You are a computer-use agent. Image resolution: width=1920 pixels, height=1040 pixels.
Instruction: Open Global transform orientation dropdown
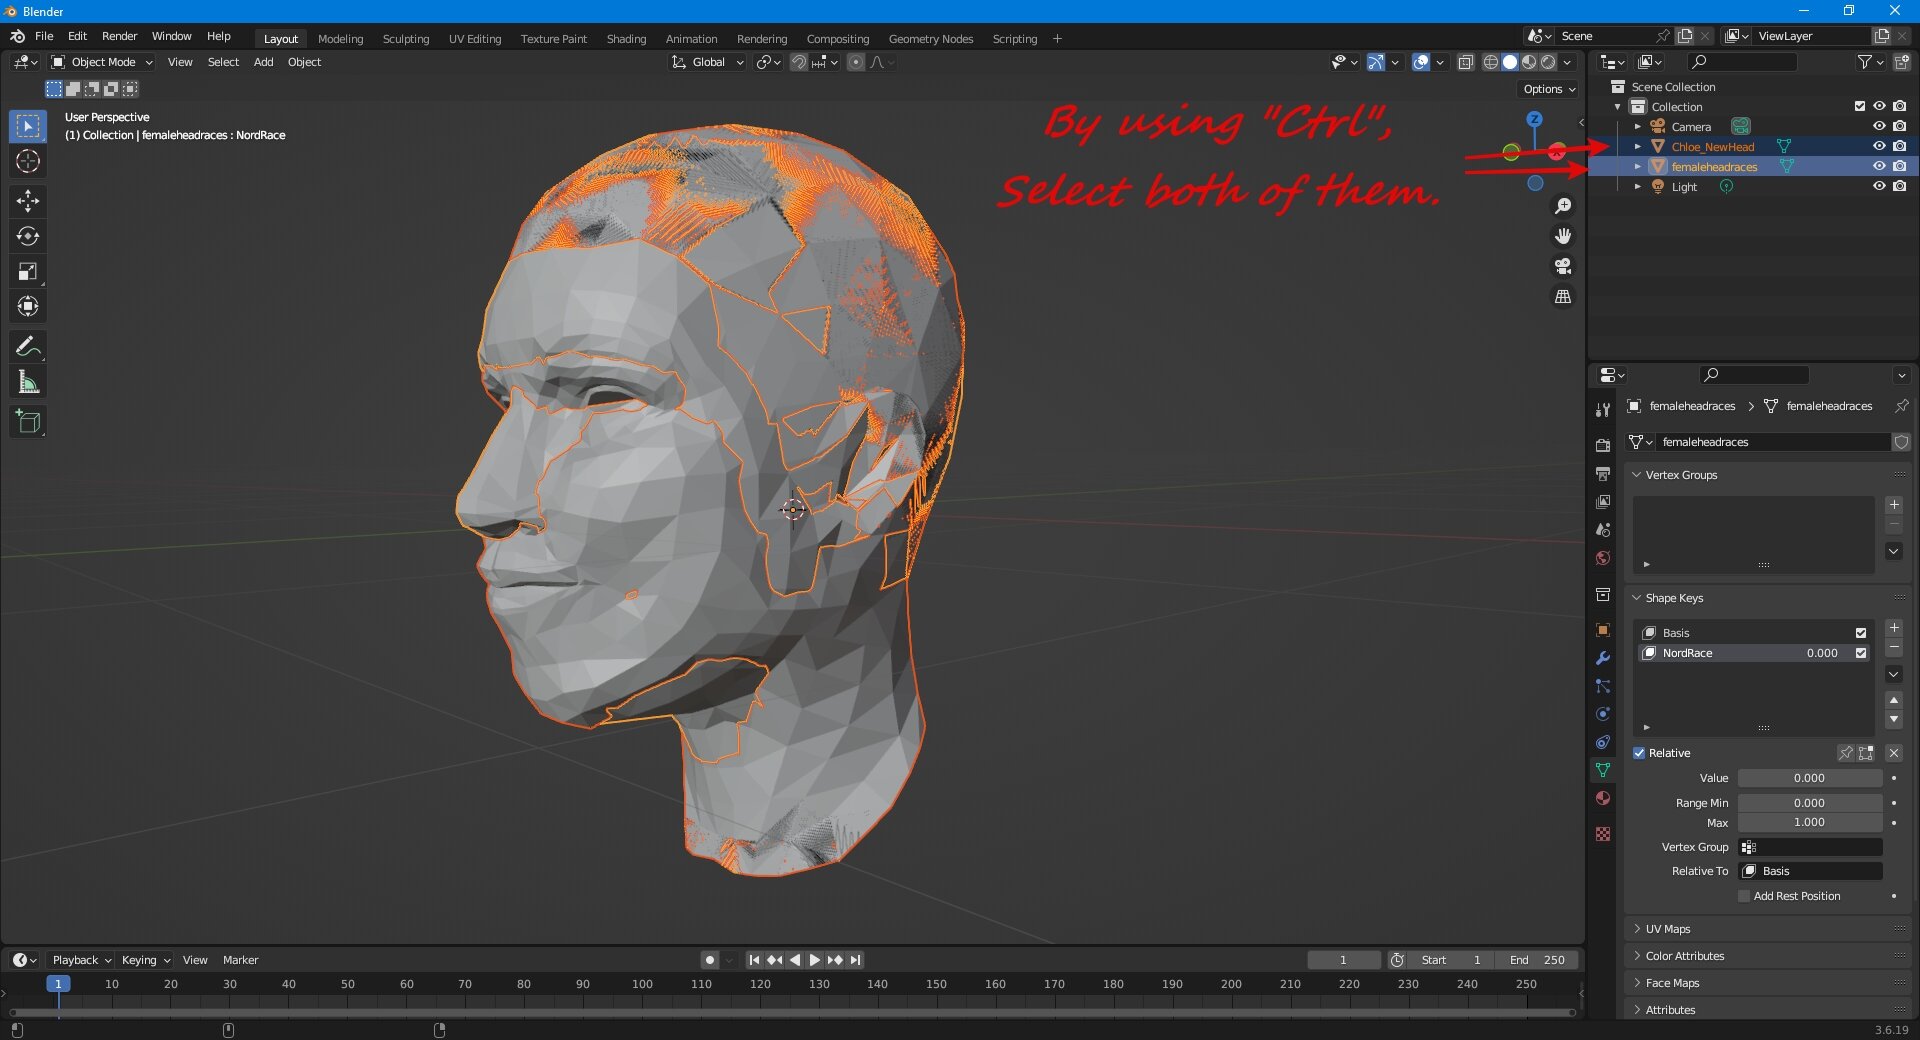click(708, 62)
